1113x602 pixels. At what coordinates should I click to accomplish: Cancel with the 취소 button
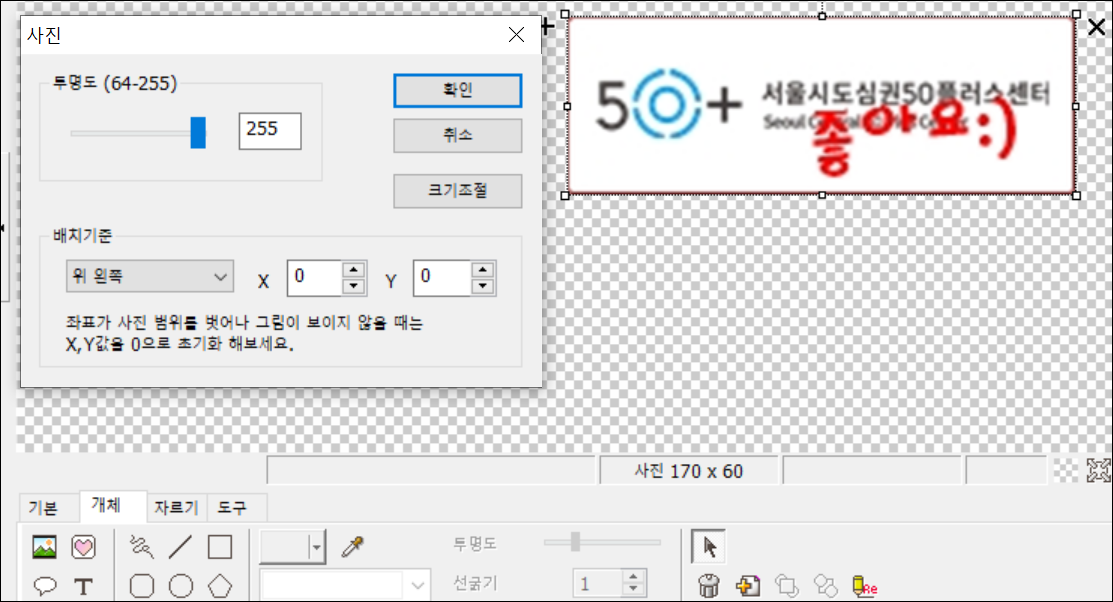click(x=458, y=135)
